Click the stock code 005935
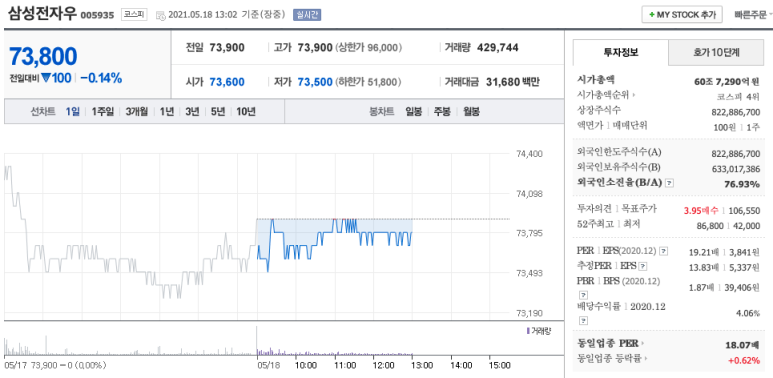 98,15
